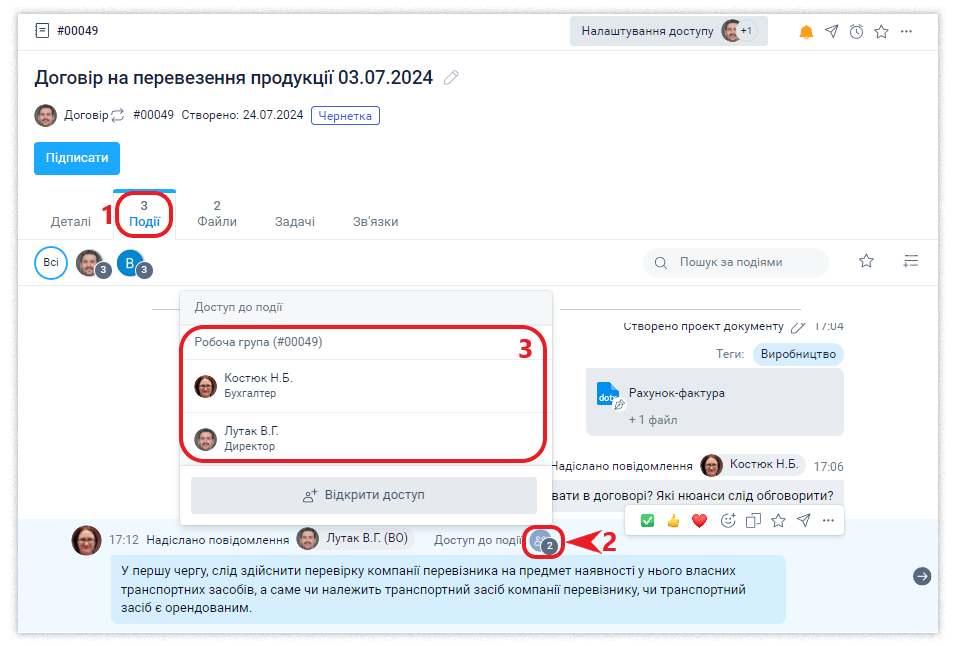This screenshot has width=956, height=646.
Task: Click the alarm clock reminder icon
Action: tap(856, 32)
